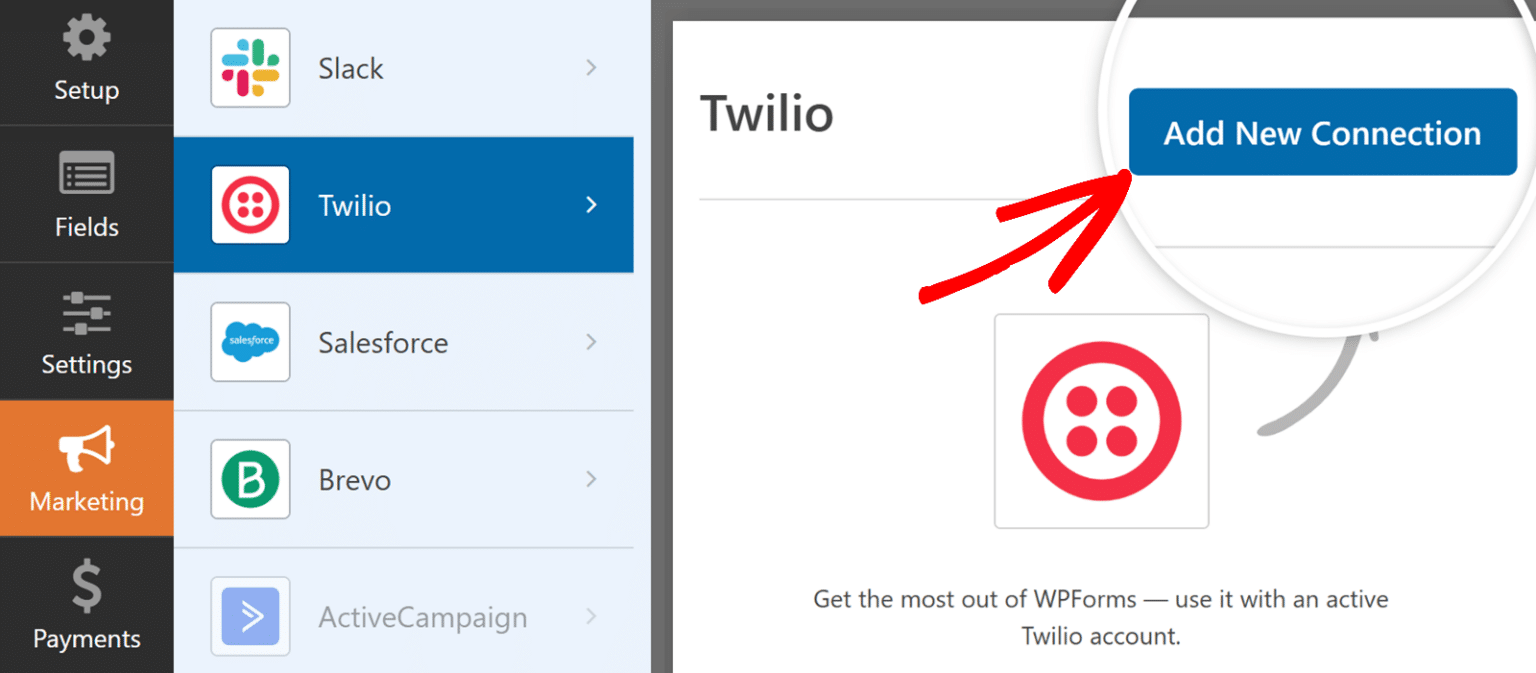Open Settings via the sliders icon
1536x673 pixels.
[x=85, y=312]
